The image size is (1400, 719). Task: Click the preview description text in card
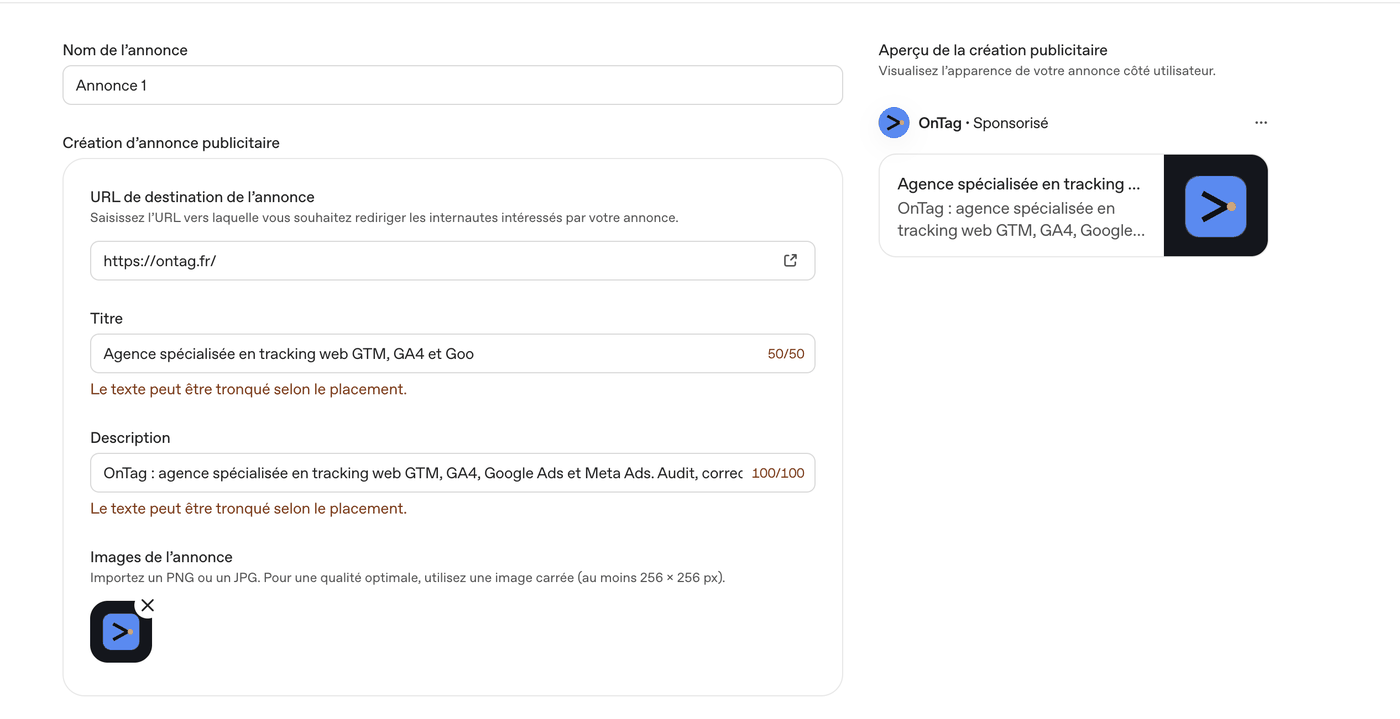[1021, 219]
